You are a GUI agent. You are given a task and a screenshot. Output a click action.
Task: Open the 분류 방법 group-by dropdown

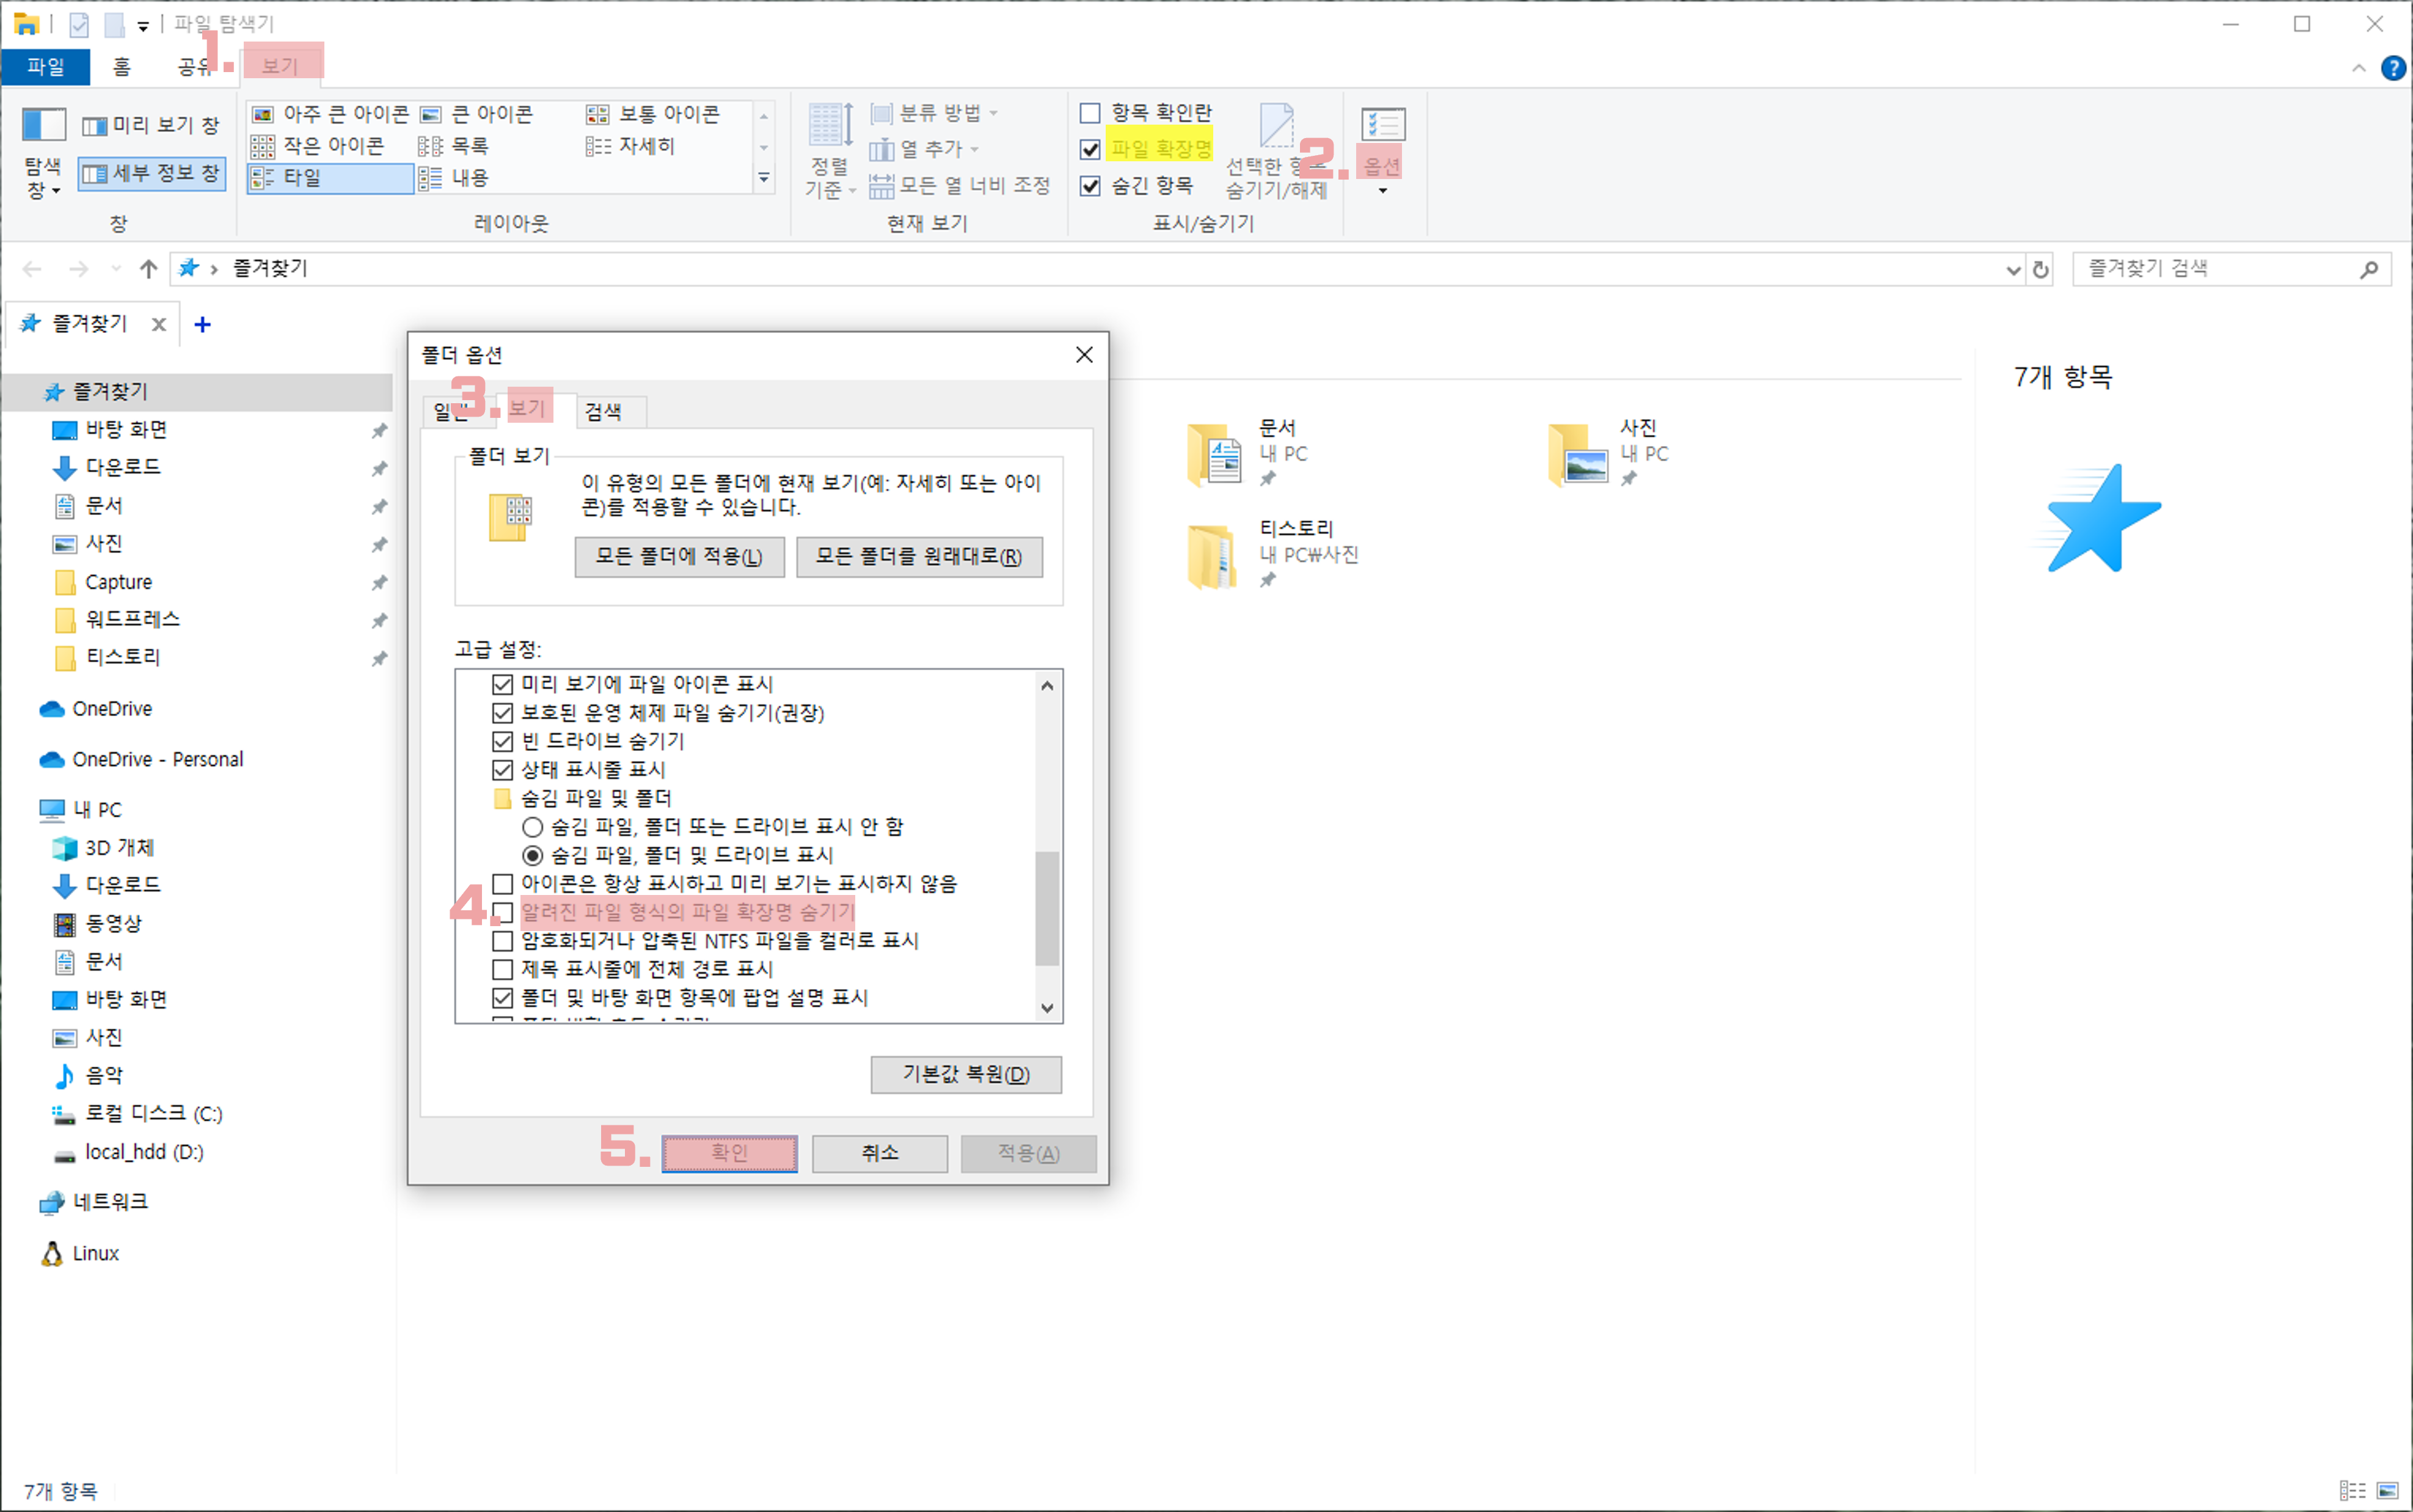point(934,113)
